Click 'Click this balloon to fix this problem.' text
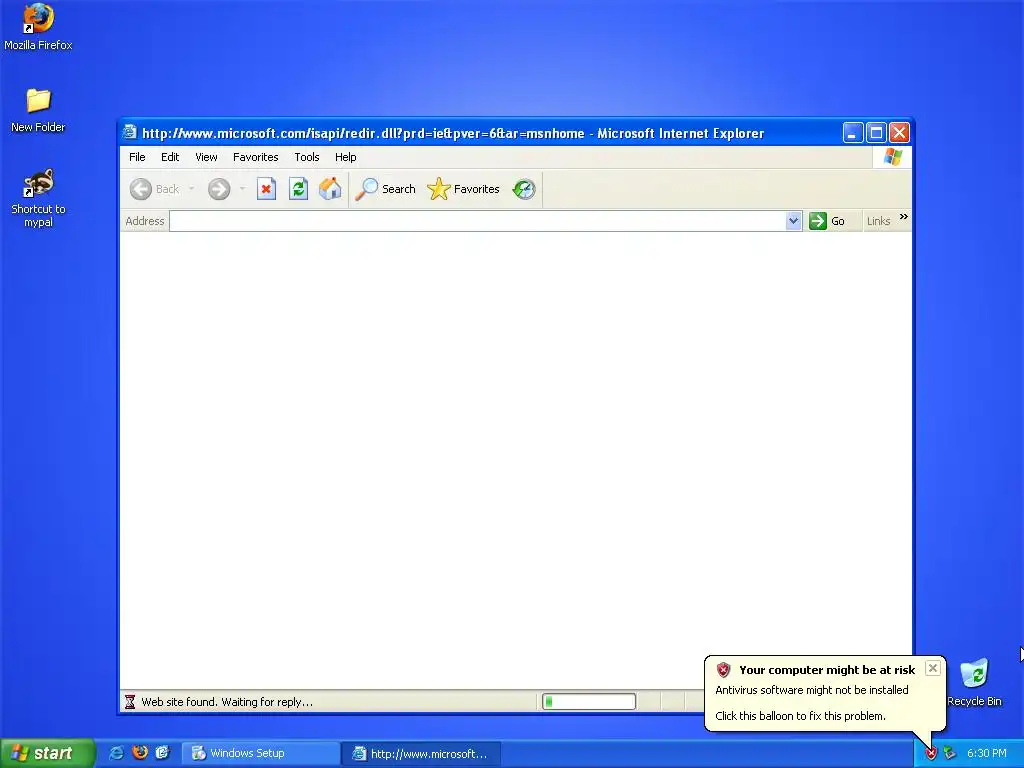The width and height of the screenshot is (1024, 768). tap(800, 716)
